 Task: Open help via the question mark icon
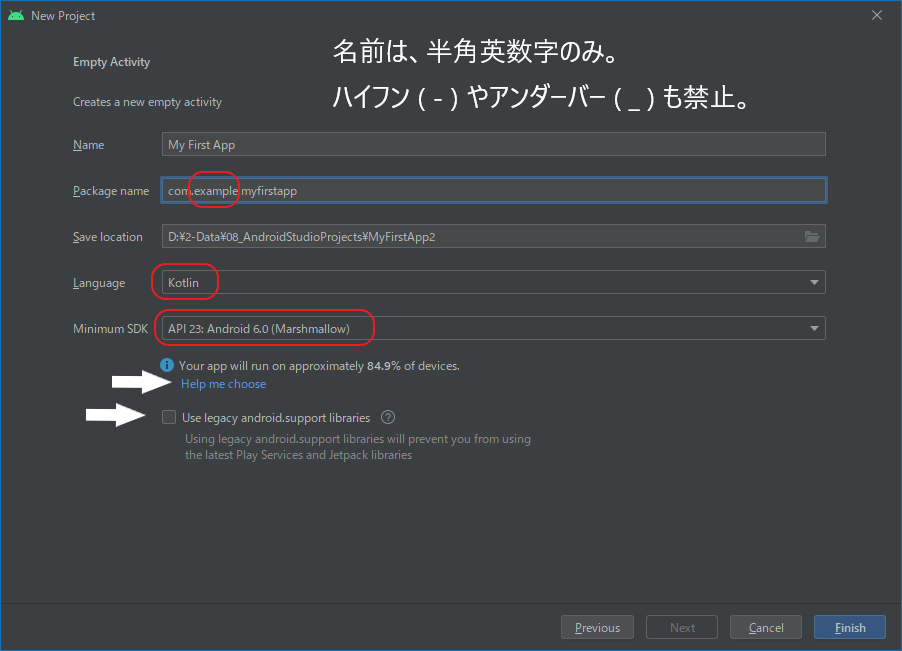tap(387, 417)
